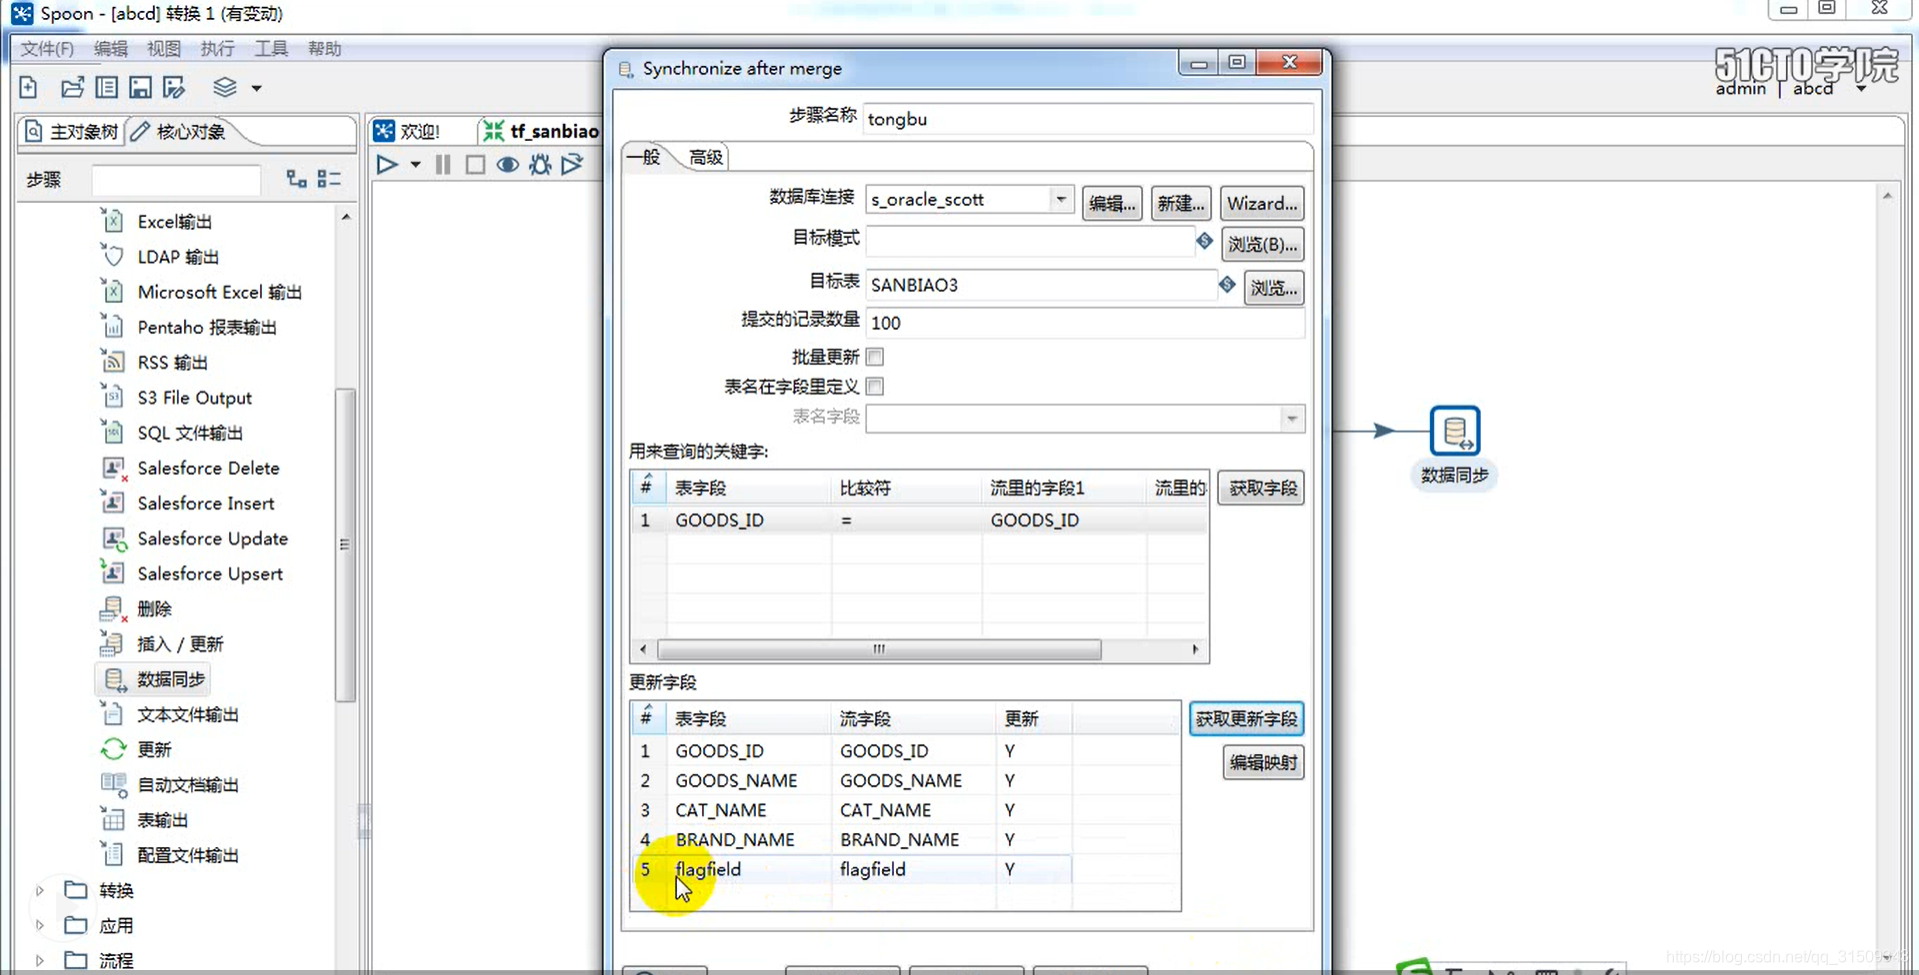Switch to the 一般 tab
The width and height of the screenshot is (1919, 975).
coord(645,157)
